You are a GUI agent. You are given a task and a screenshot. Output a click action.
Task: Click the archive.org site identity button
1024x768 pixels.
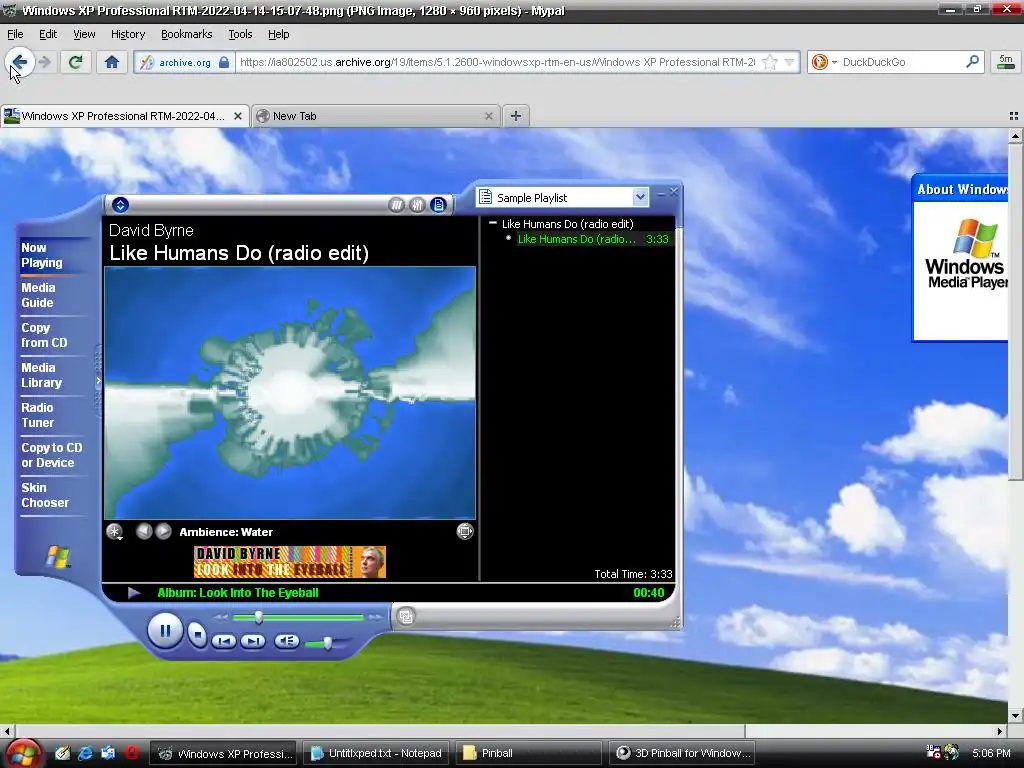pos(185,62)
